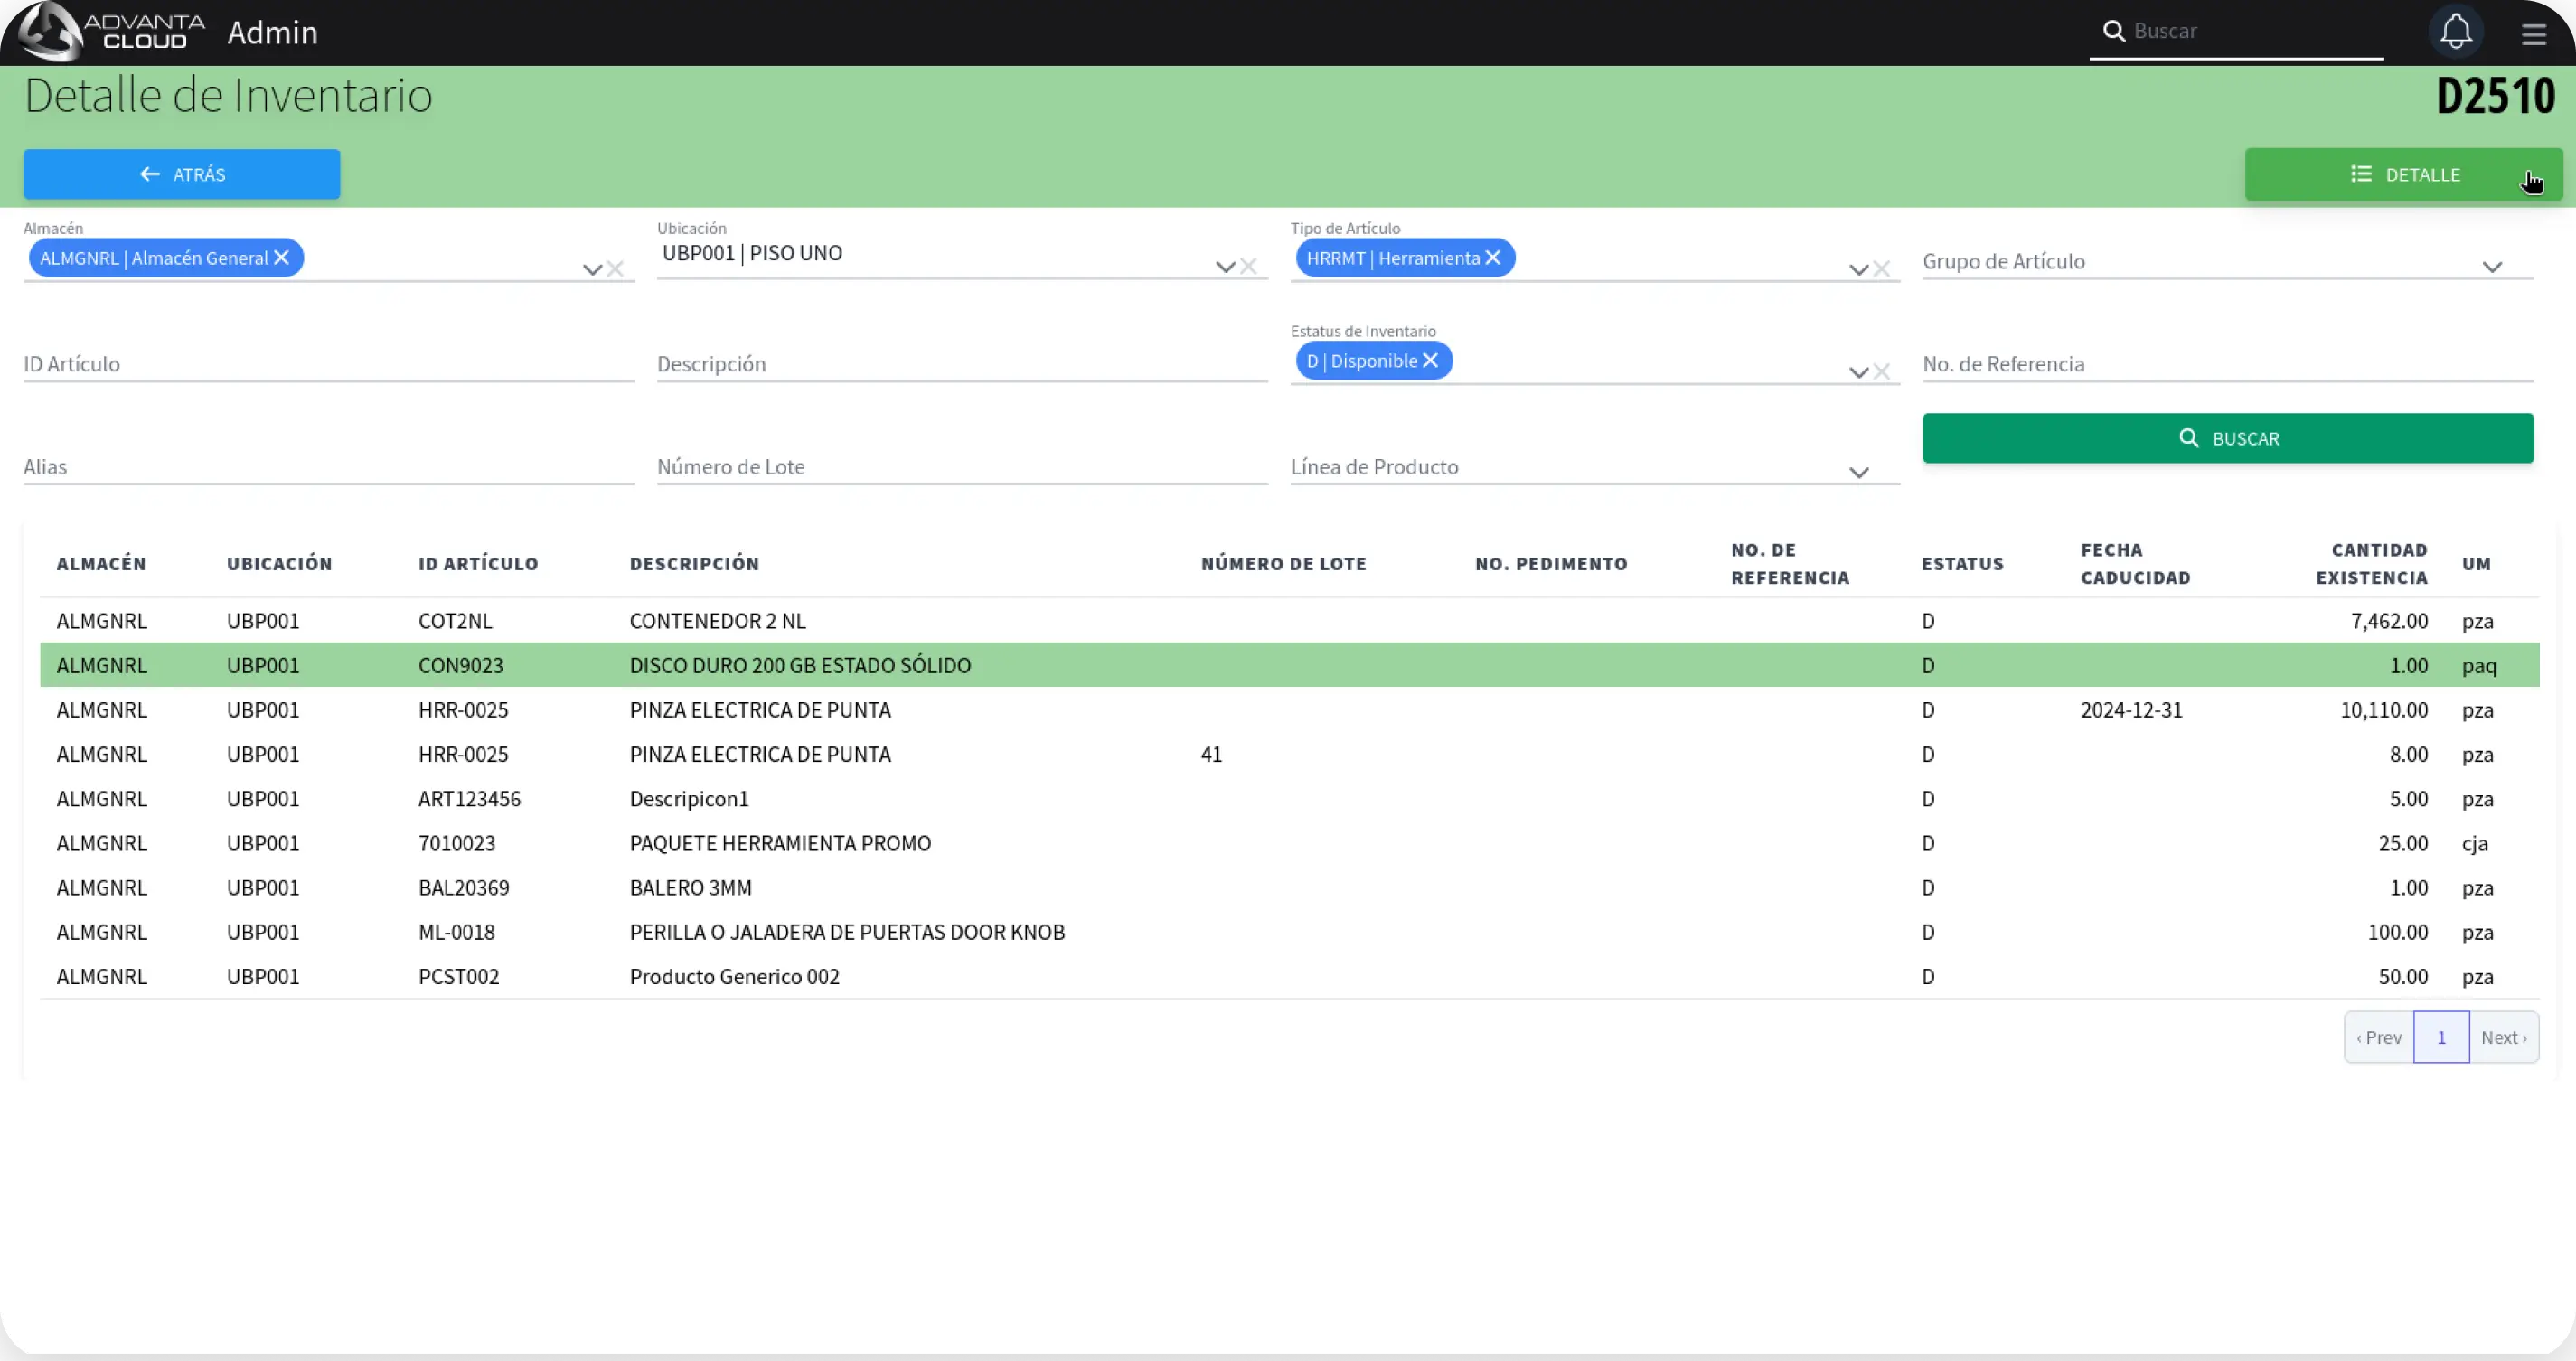Go to page 1 in pagination
This screenshot has width=2576, height=1361.
[x=2440, y=1037]
